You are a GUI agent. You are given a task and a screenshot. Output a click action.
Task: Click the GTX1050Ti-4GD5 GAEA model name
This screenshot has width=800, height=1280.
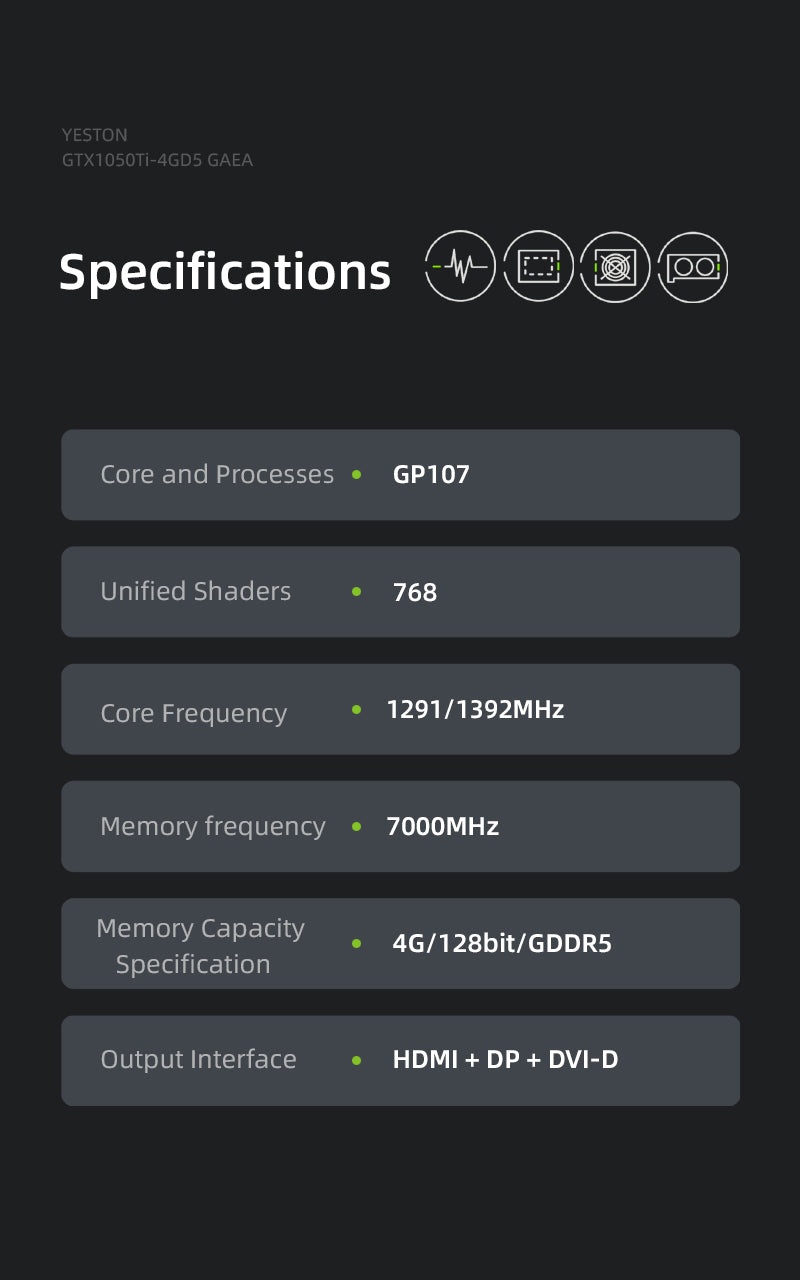pyautogui.click(x=157, y=160)
